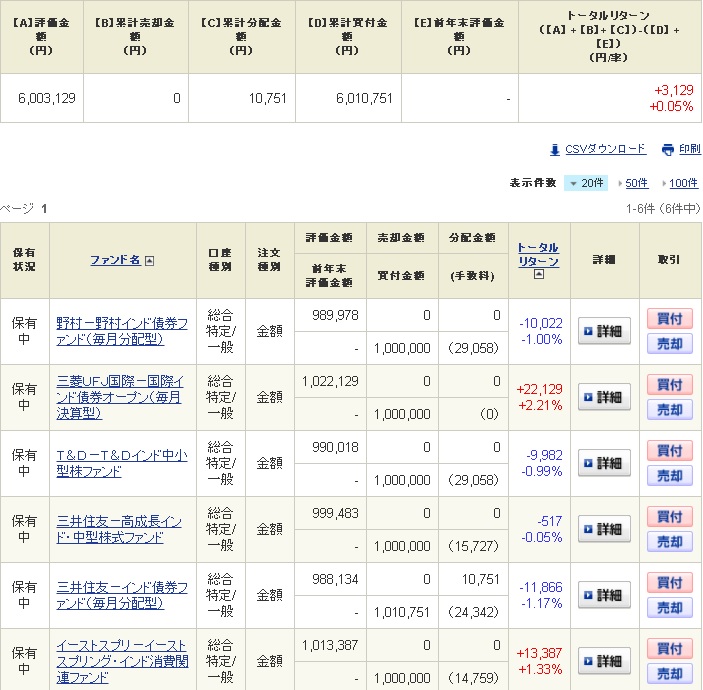Click 詳細 button for 野村インド債券ファンド
This screenshot has height=690, width=703.
tap(604, 331)
